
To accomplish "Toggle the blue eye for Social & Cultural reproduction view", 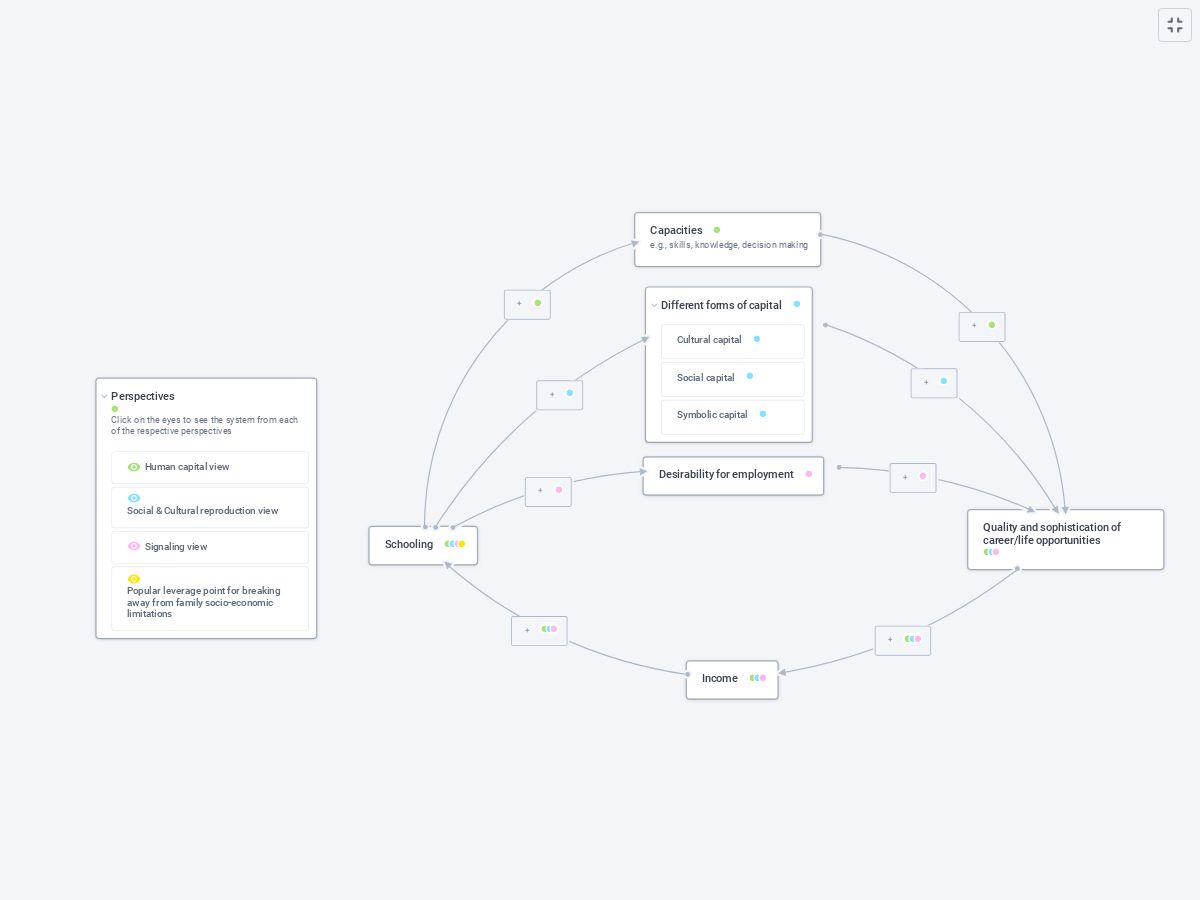I will point(134,498).
